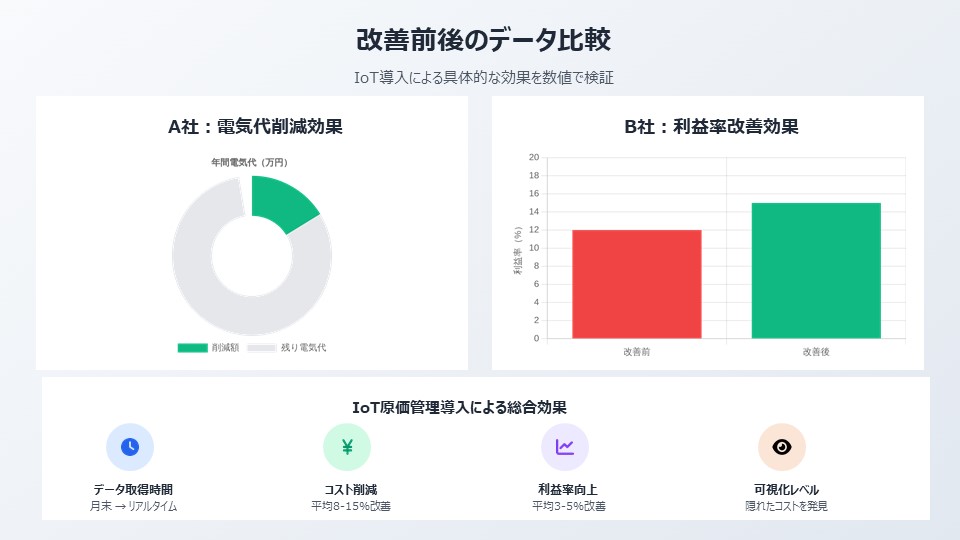Click heading B社：利益率改善効果

point(711,127)
